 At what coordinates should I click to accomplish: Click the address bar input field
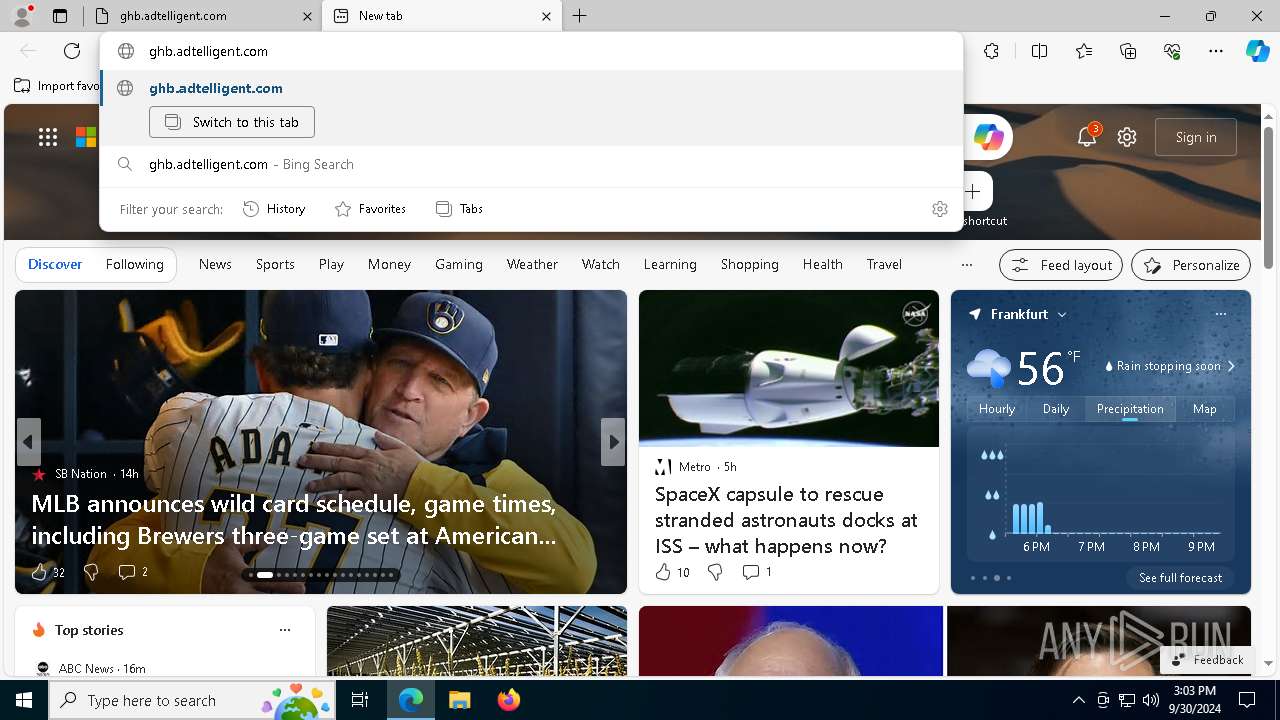[x=531, y=51]
